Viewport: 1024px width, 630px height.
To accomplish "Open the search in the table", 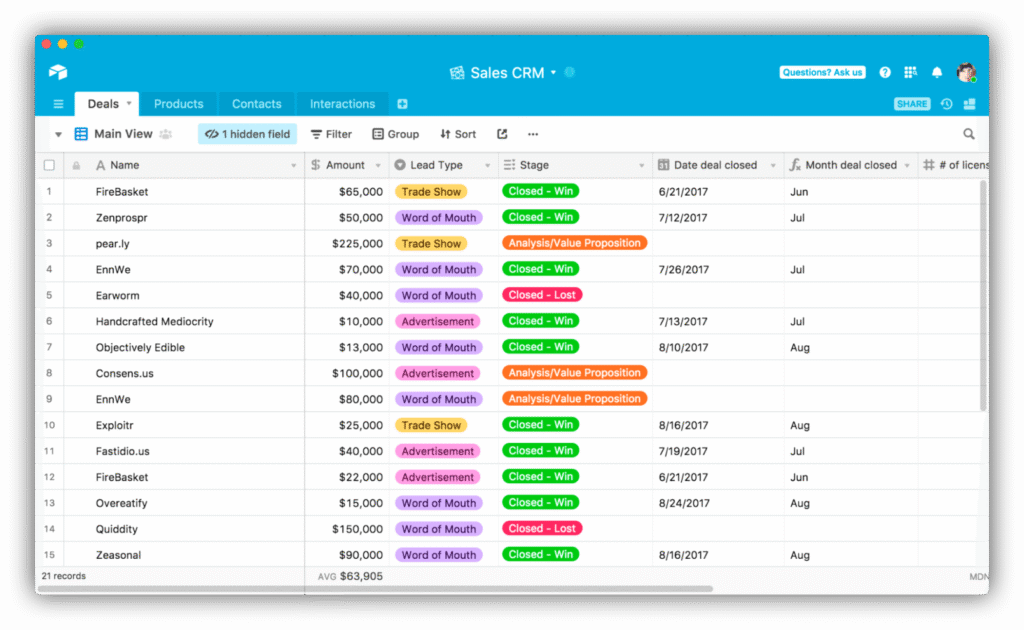I will 968,133.
